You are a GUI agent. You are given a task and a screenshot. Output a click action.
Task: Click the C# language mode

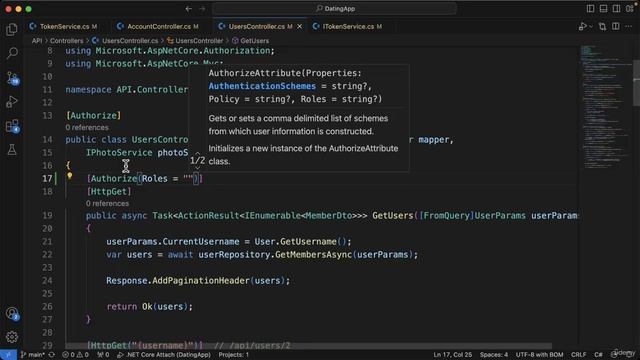598,355
